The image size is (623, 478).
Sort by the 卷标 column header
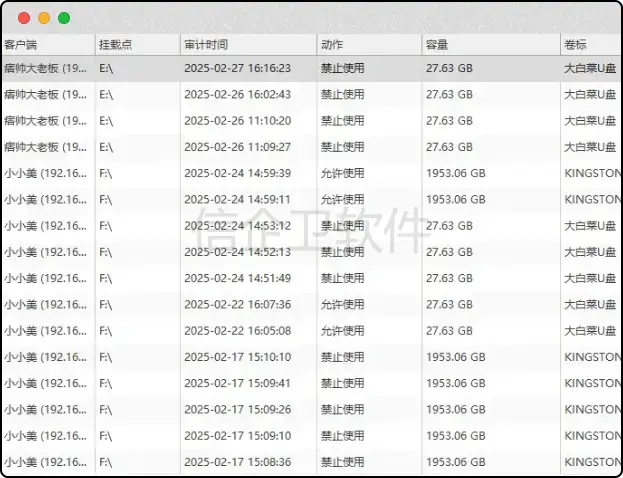tap(591, 45)
